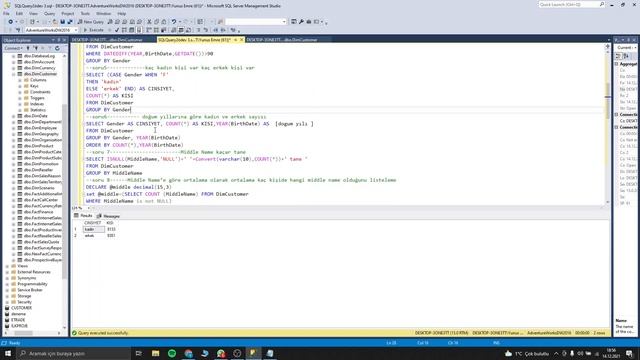Open the Window menu
Viewport: 640px width, 360px height.
click(x=103, y=13)
